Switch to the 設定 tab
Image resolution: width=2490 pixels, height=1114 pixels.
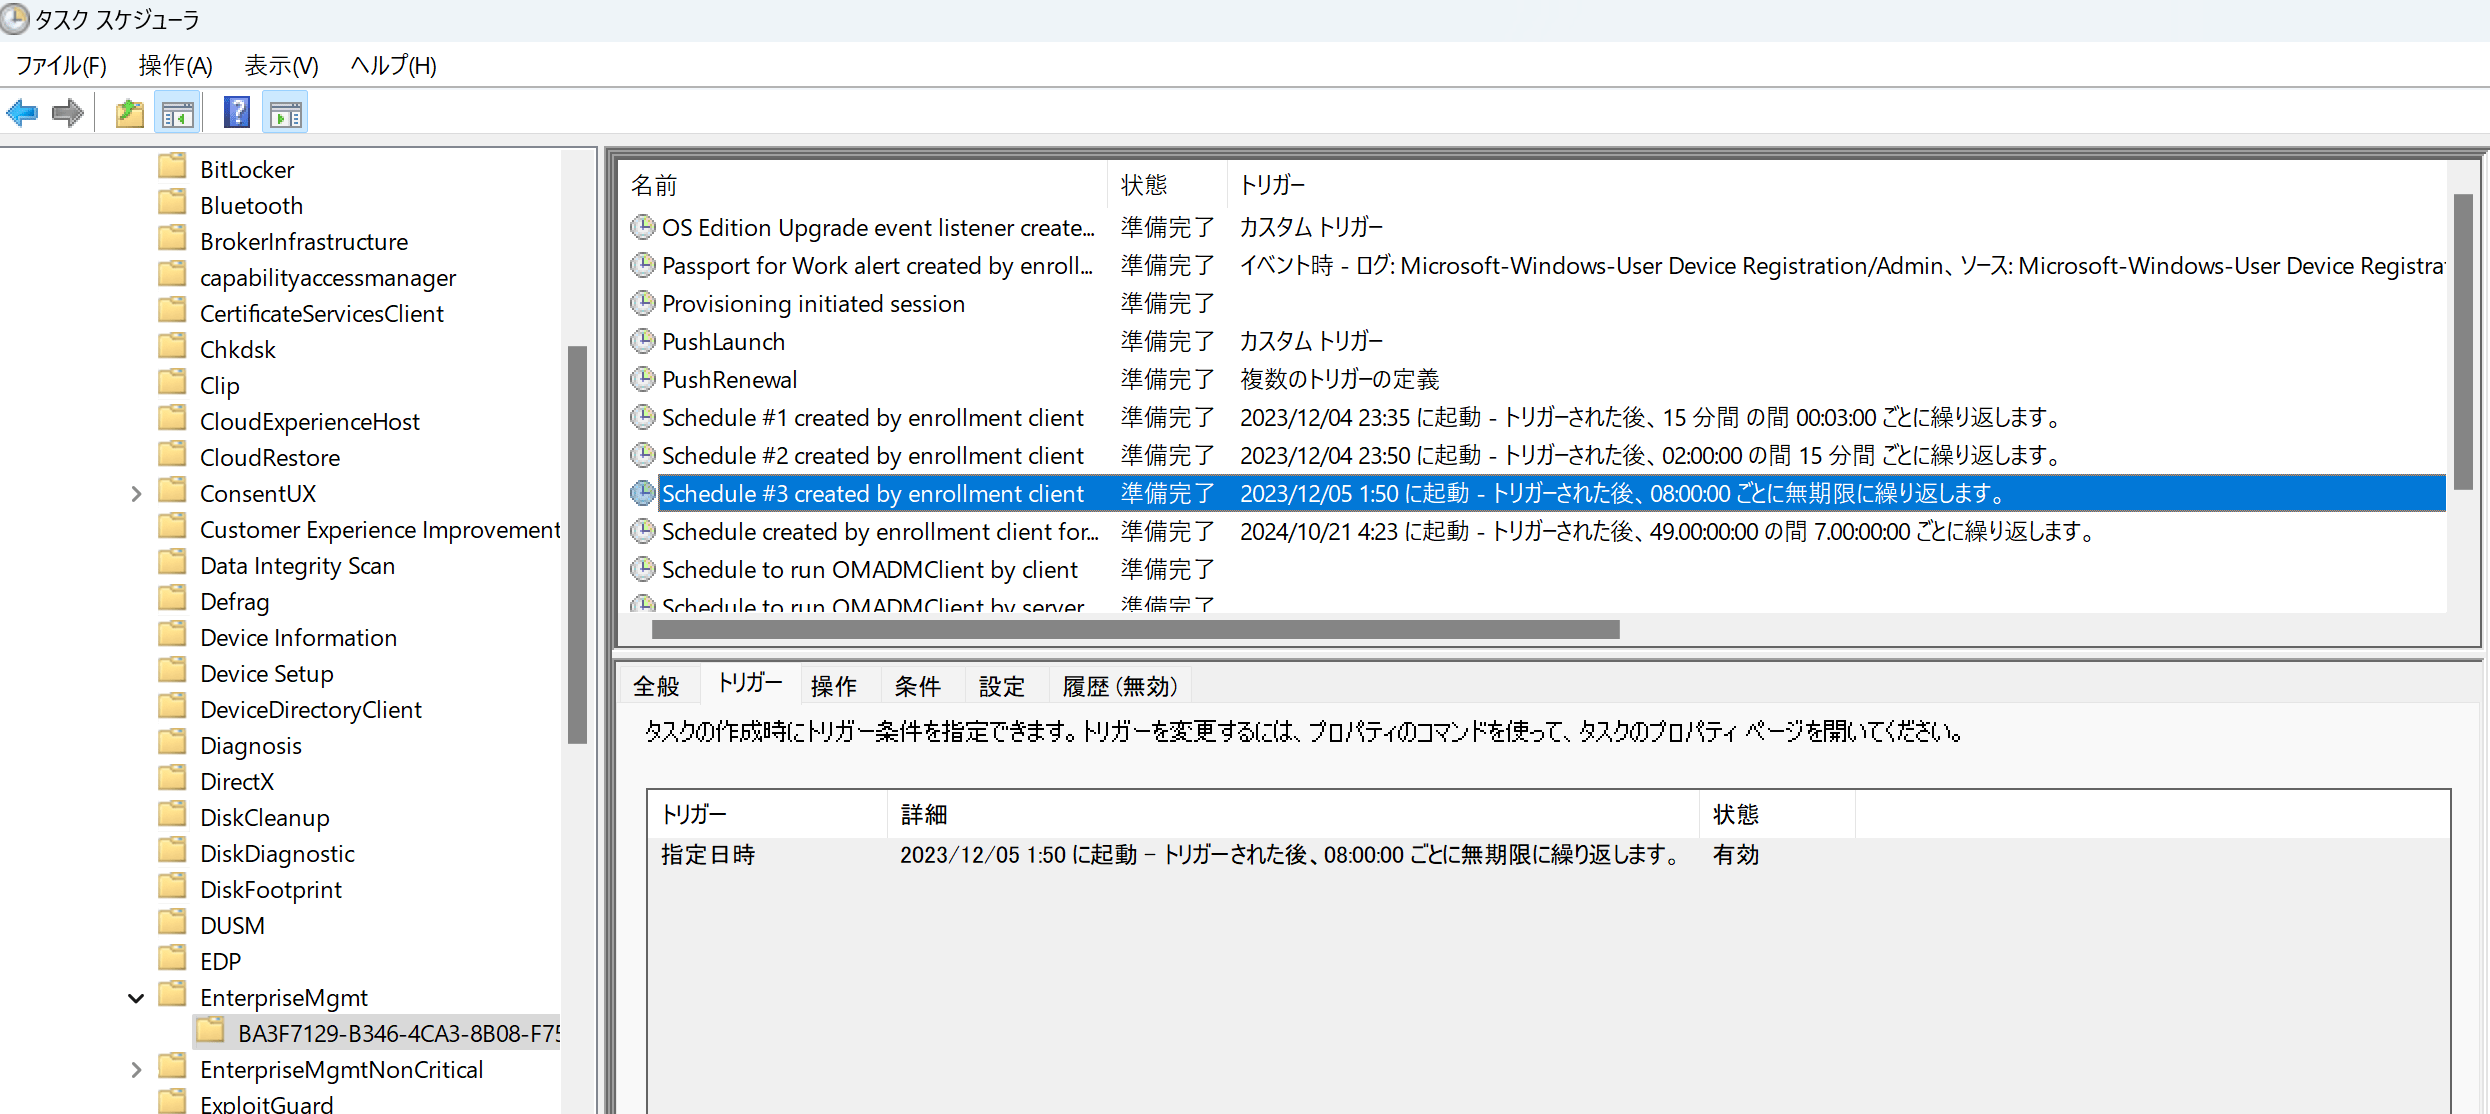coord(1002,686)
